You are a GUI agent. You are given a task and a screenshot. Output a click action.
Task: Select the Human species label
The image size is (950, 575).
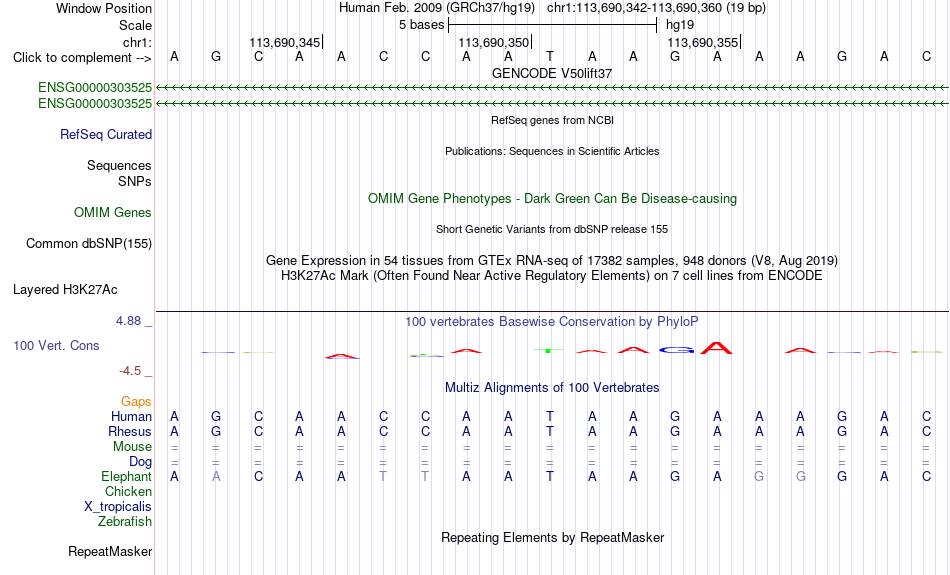pyautogui.click(x=131, y=416)
